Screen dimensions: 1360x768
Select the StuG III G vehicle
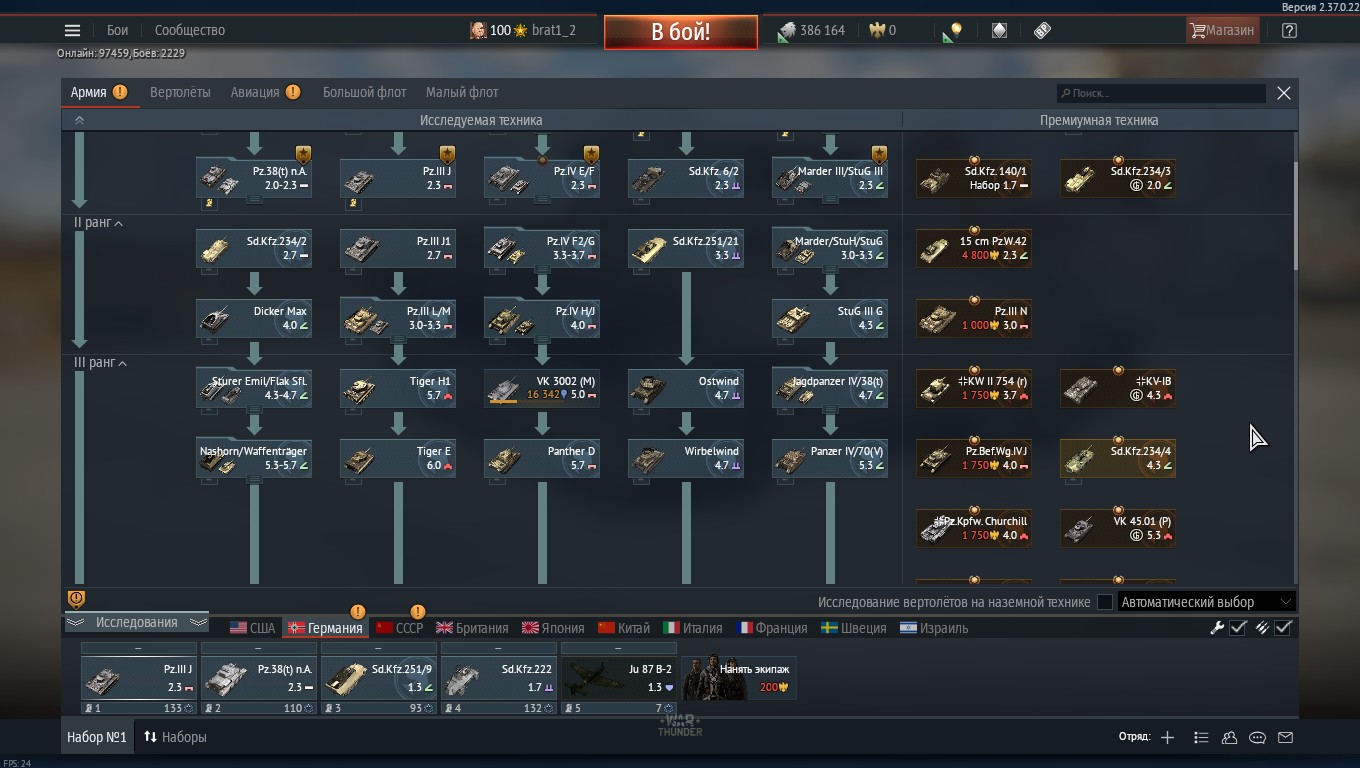coord(830,318)
